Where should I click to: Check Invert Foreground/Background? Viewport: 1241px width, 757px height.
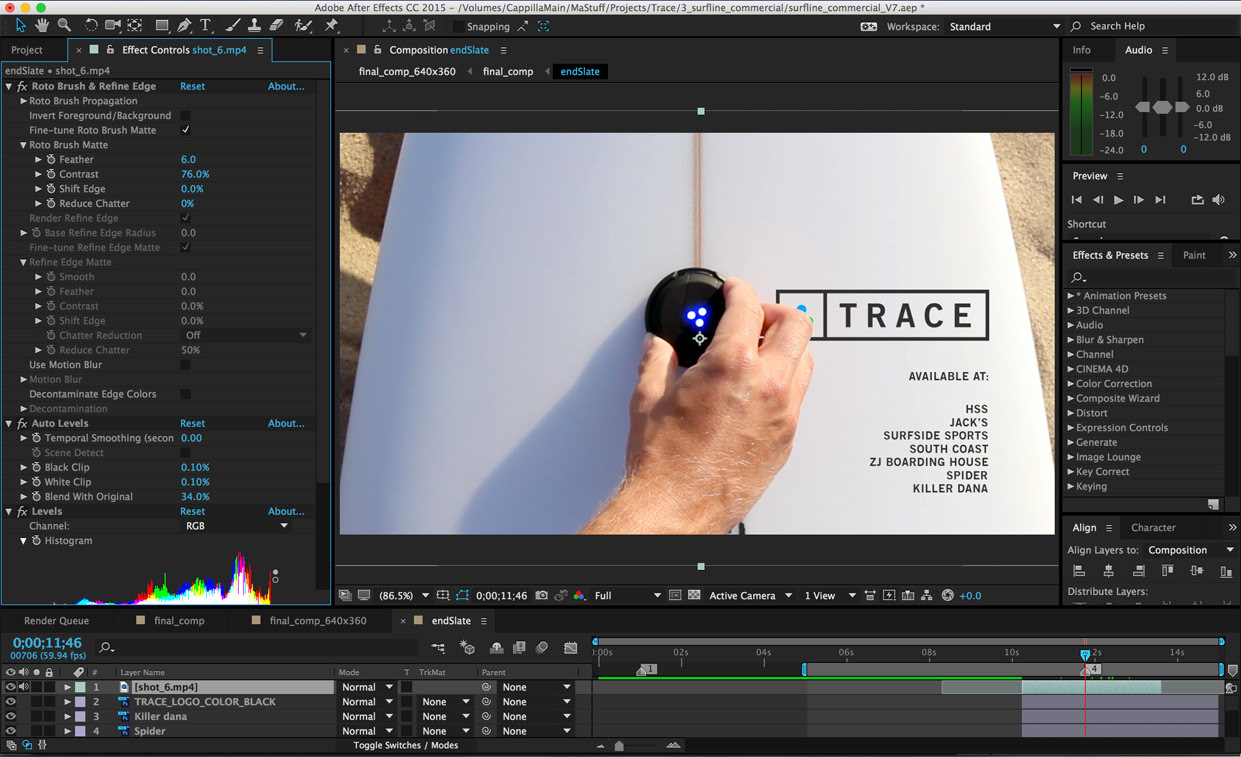185,116
